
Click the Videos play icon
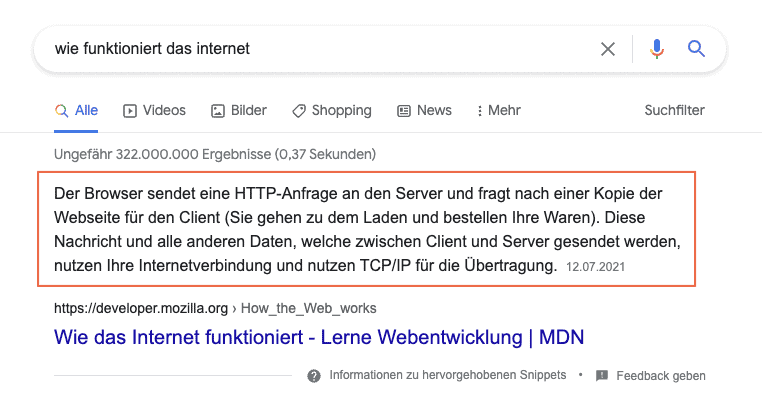pyautogui.click(x=130, y=111)
